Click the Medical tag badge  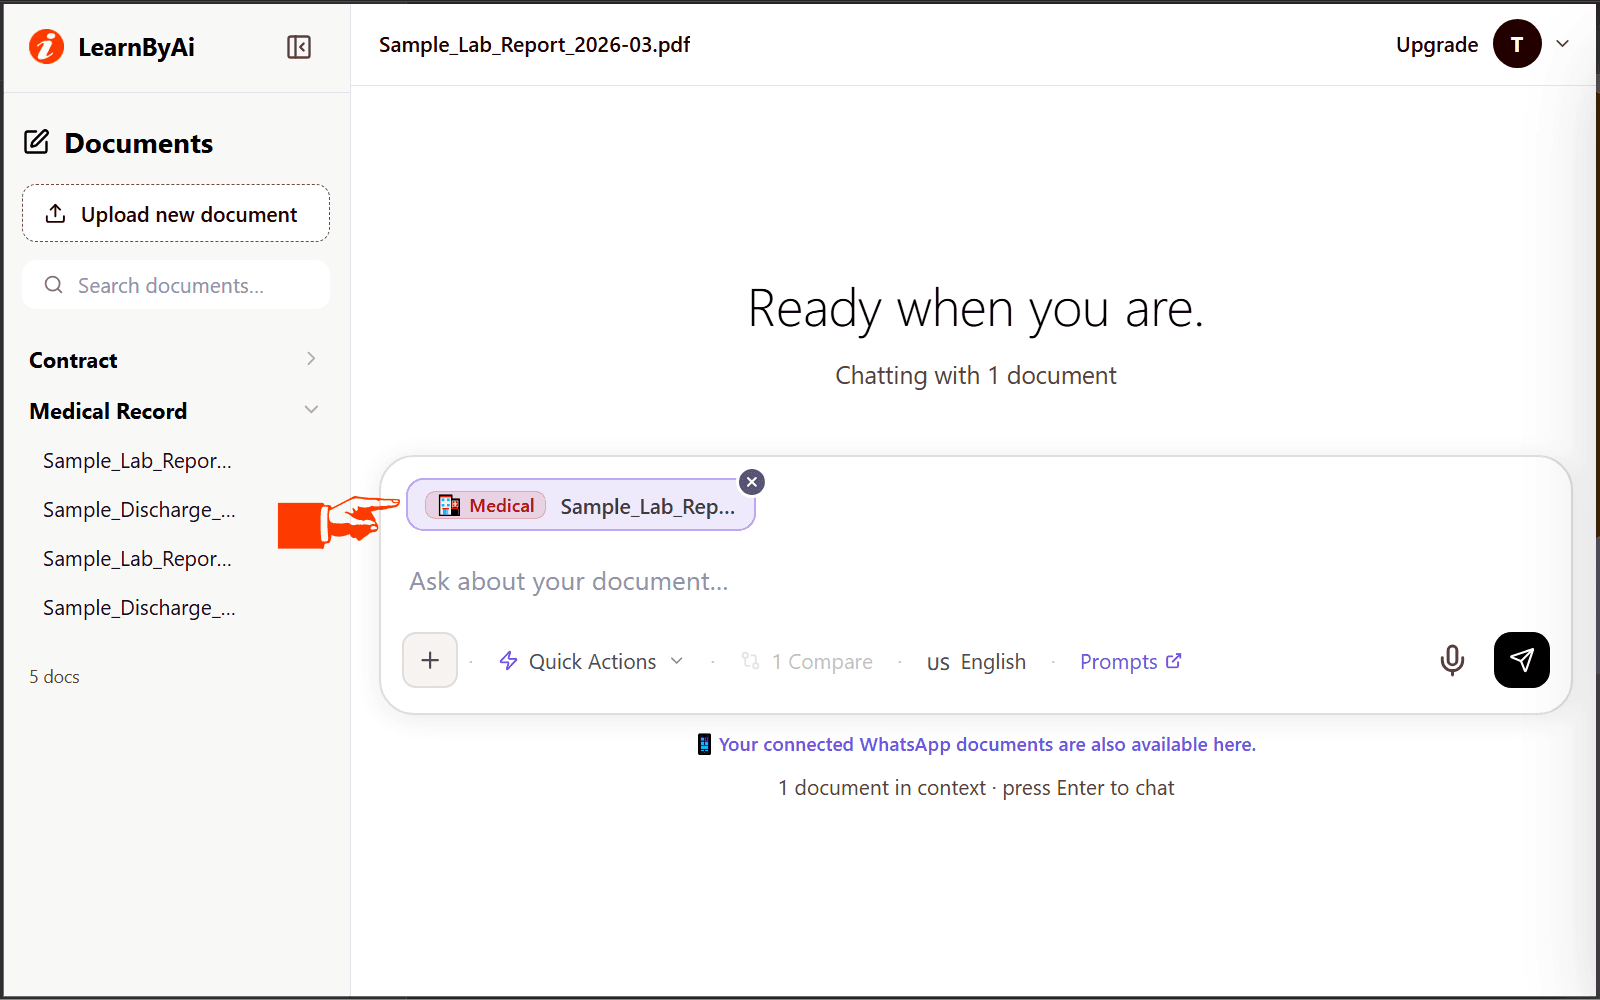[x=486, y=506]
